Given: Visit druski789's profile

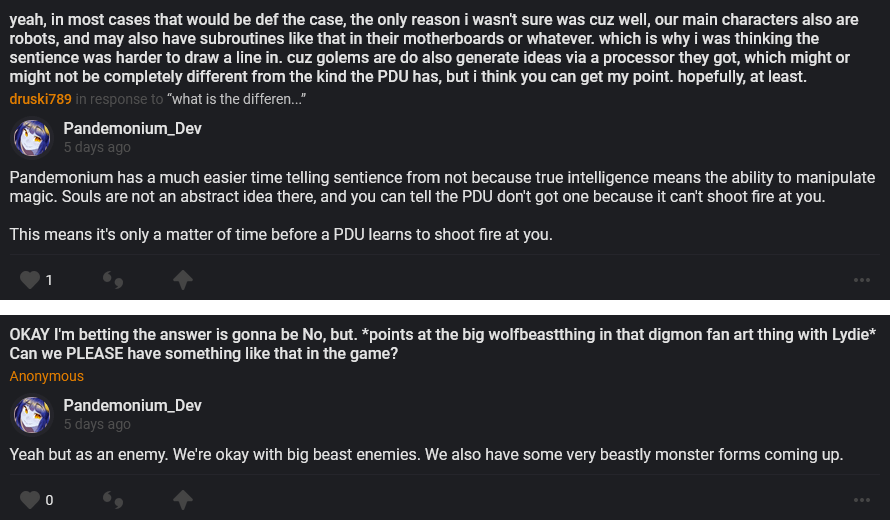Looking at the screenshot, I should tap(40, 99).
